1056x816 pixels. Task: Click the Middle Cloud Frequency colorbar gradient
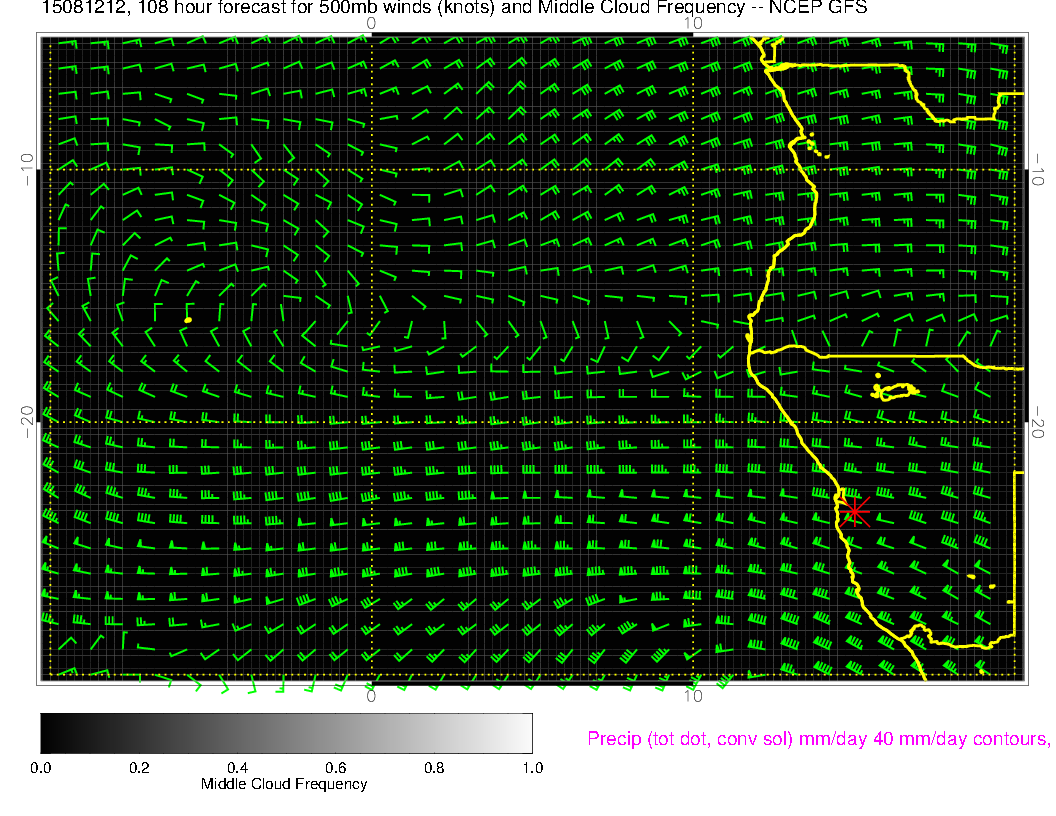click(x=286, y=733)
